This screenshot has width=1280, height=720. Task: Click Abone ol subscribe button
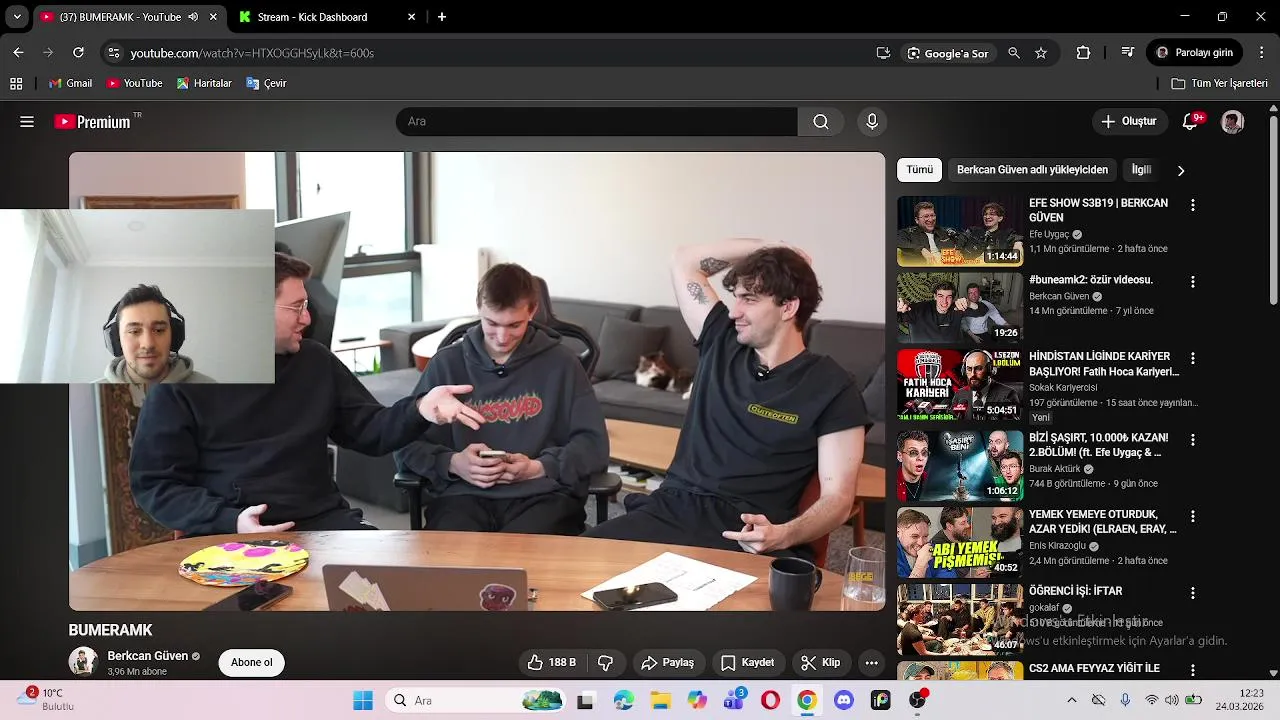[251, 662]
